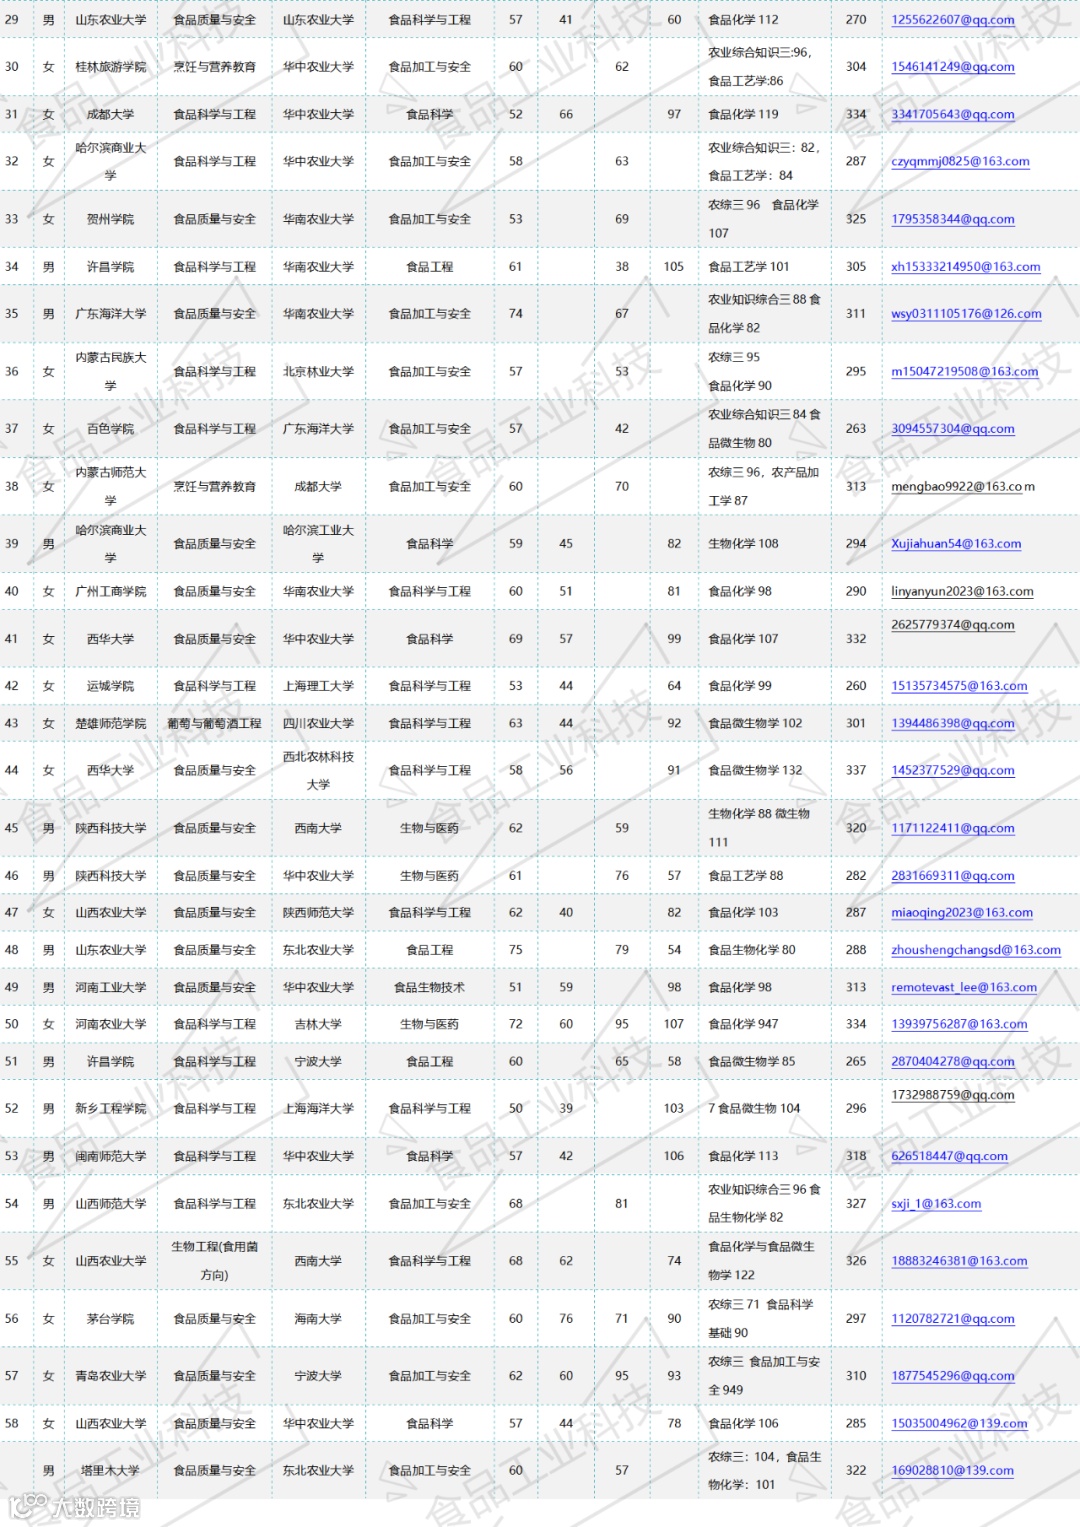
Task: Click the 哈尔滨工业大学 cell
Action: coord(318,544)
